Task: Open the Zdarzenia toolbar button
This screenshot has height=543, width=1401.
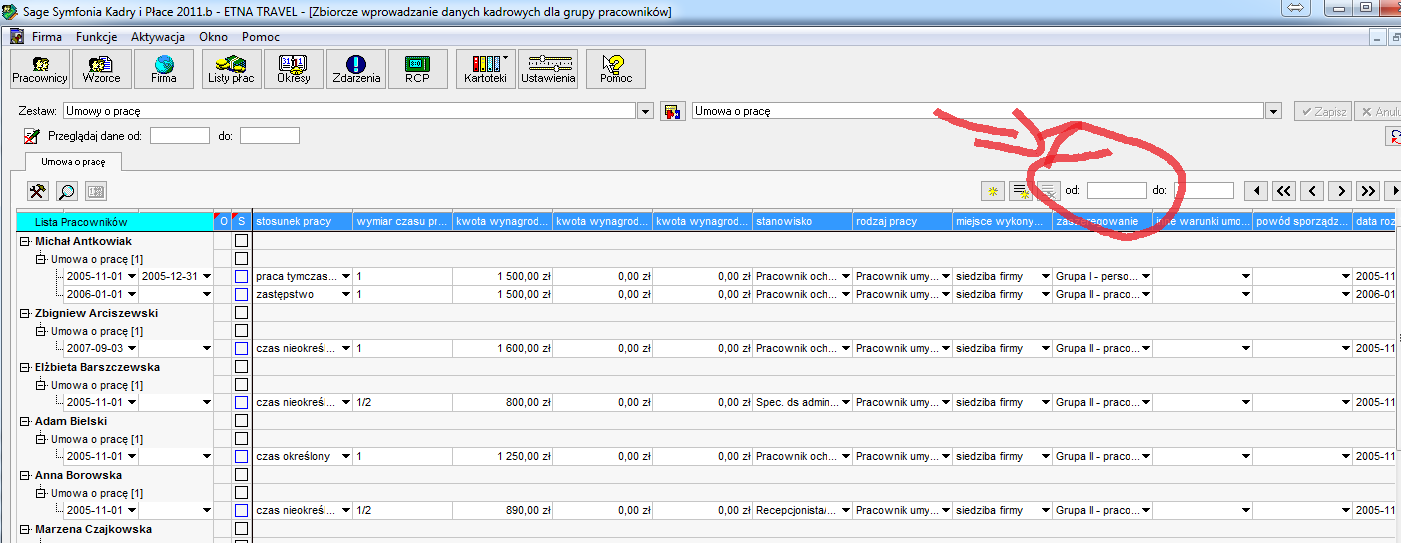Action: [356, 68]
